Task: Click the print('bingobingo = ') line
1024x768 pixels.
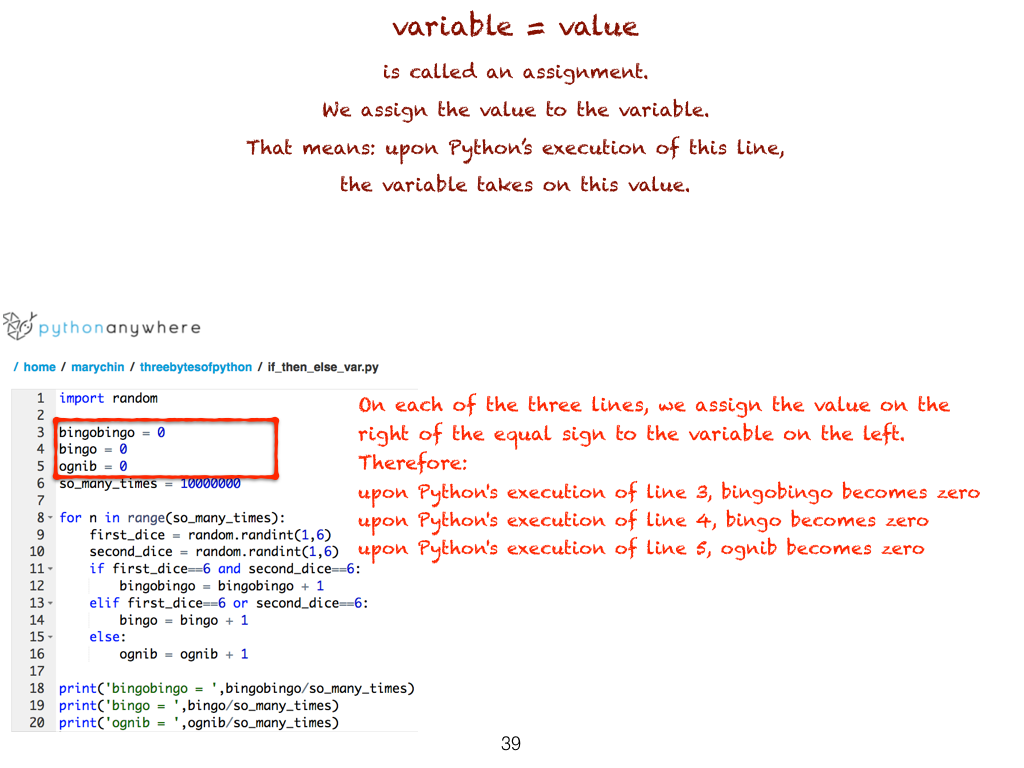Action: (x=236, y=688)
